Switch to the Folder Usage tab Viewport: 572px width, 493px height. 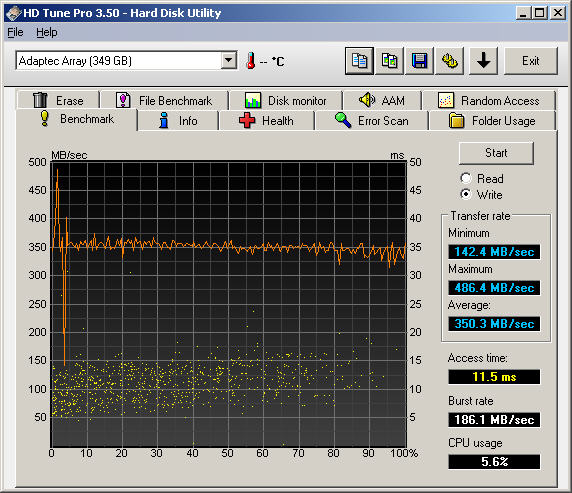[492, 121]
